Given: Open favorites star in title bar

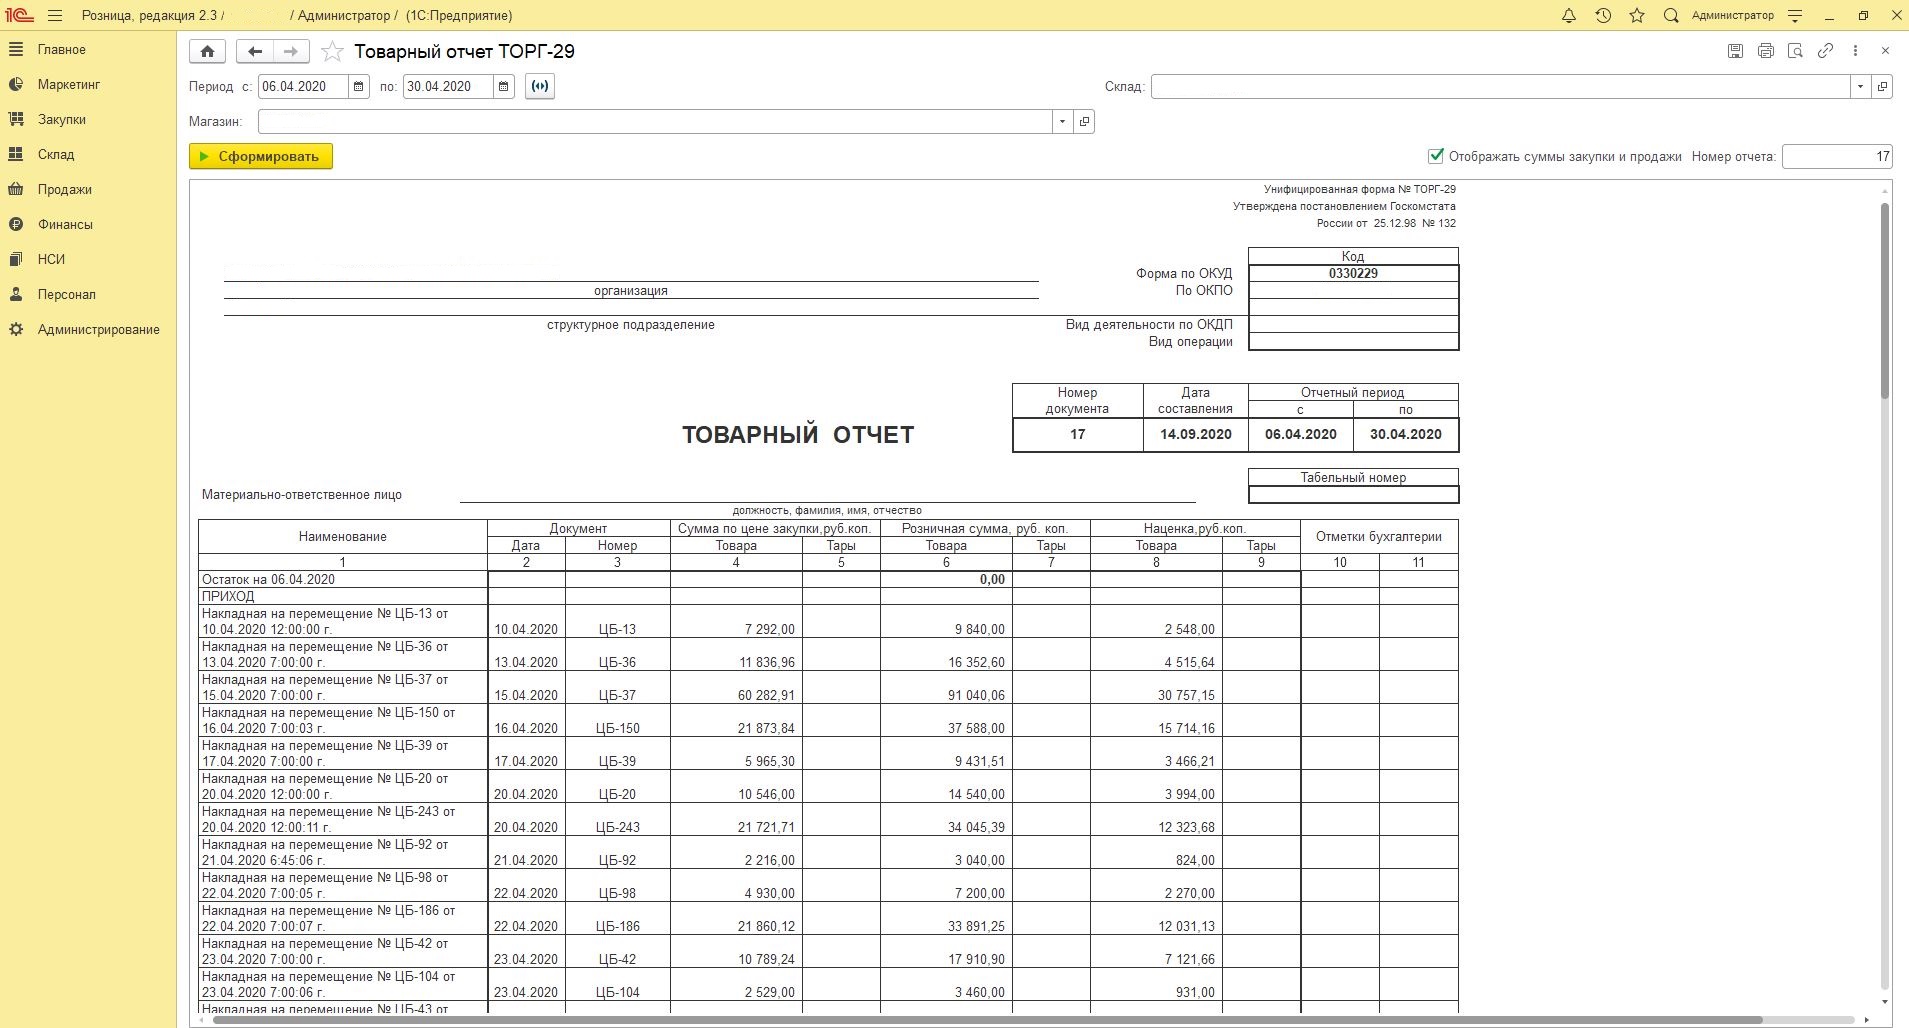Looking at the screenshot, I should pyautogui.click(x=1637, y=16).
